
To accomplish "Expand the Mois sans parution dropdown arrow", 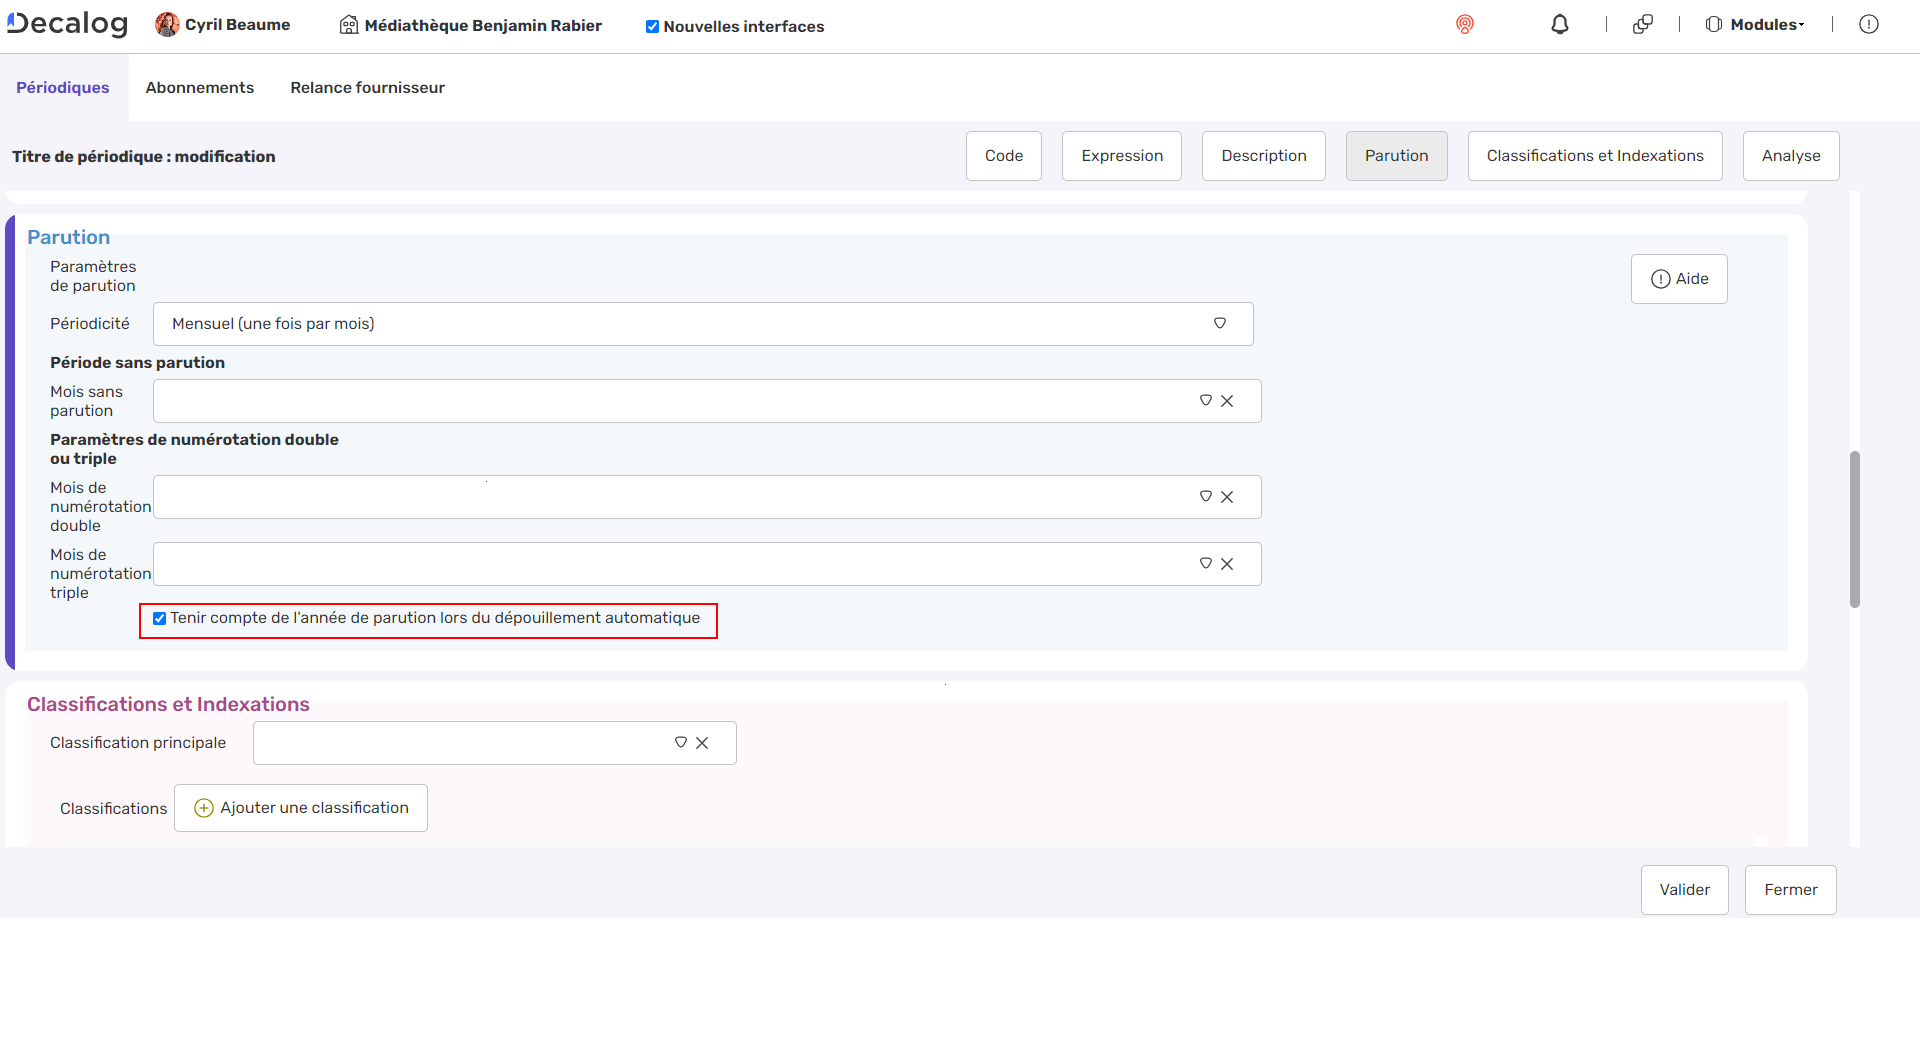I will pos(1205,401).
